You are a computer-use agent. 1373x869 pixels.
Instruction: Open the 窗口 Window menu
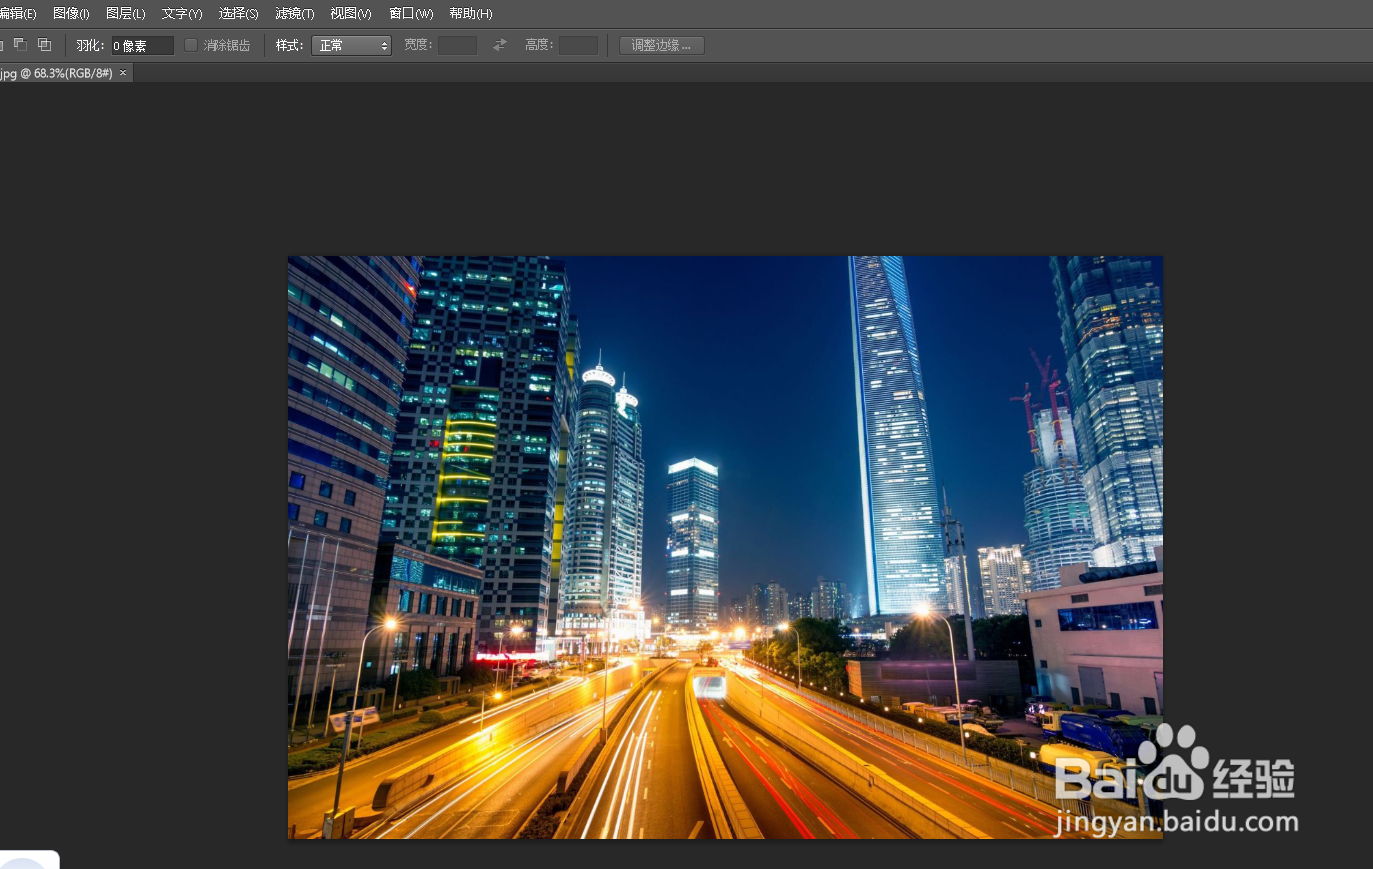pos(409,13)
